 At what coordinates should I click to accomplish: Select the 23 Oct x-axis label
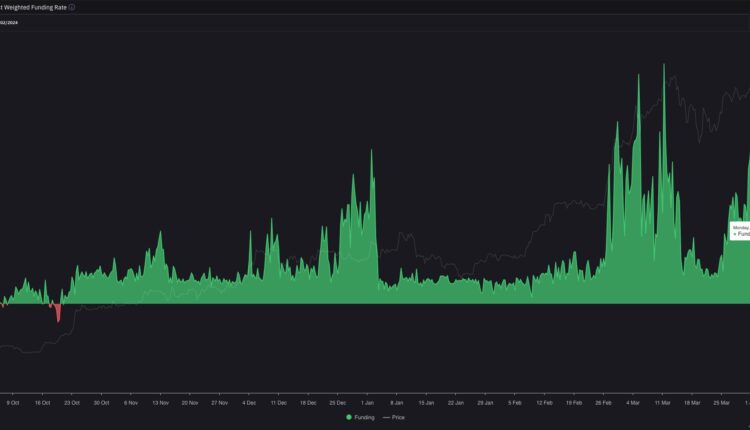tap(72, 402)
